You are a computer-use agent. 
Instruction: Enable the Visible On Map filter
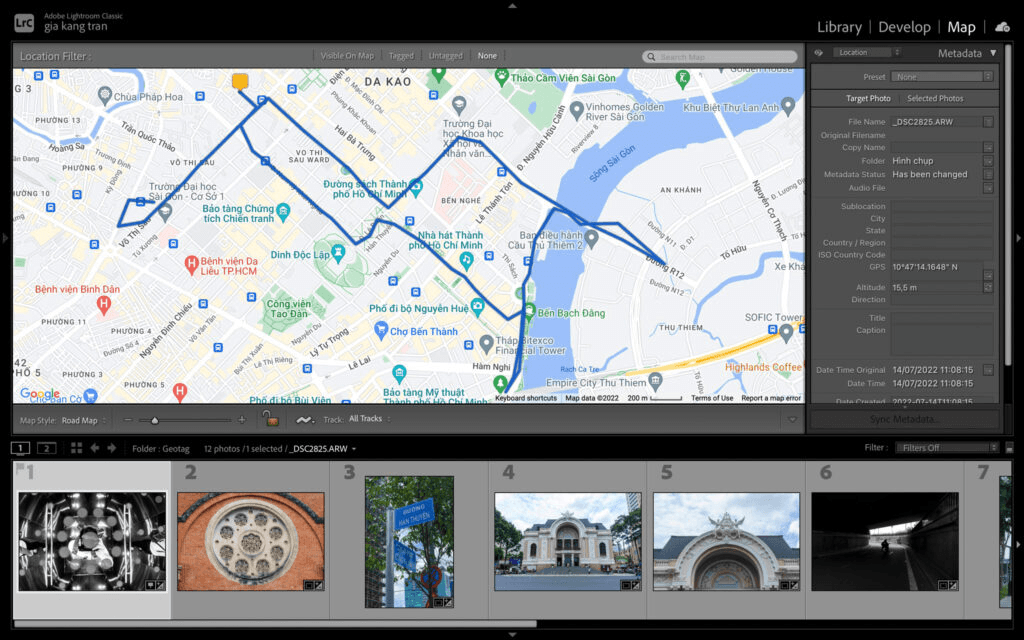click(x=347, y=56)
